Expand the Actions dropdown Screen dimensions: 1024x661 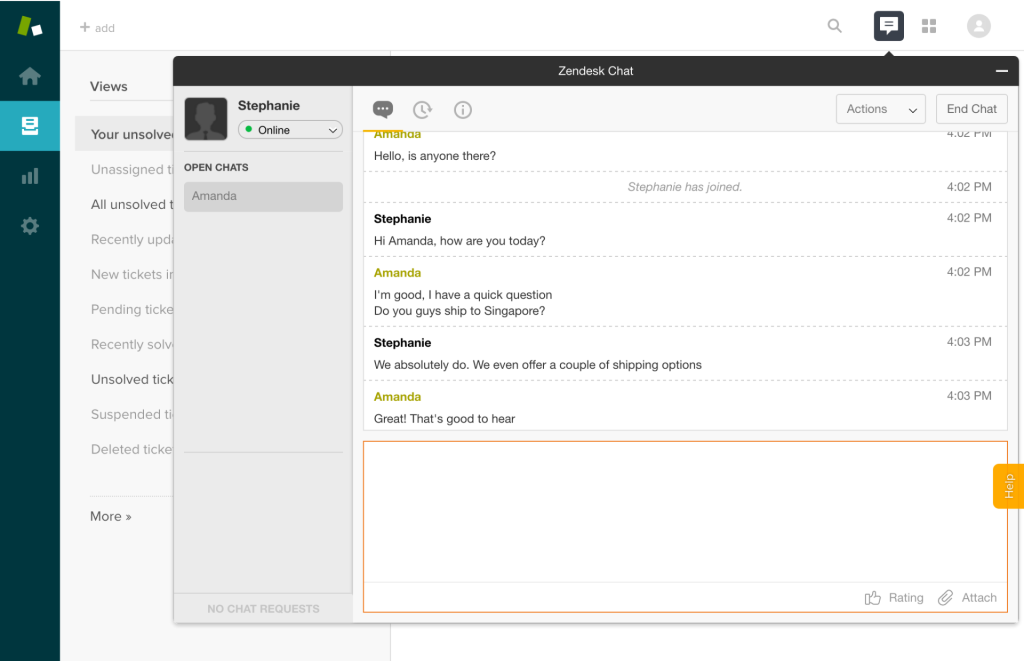click(880, 109)
